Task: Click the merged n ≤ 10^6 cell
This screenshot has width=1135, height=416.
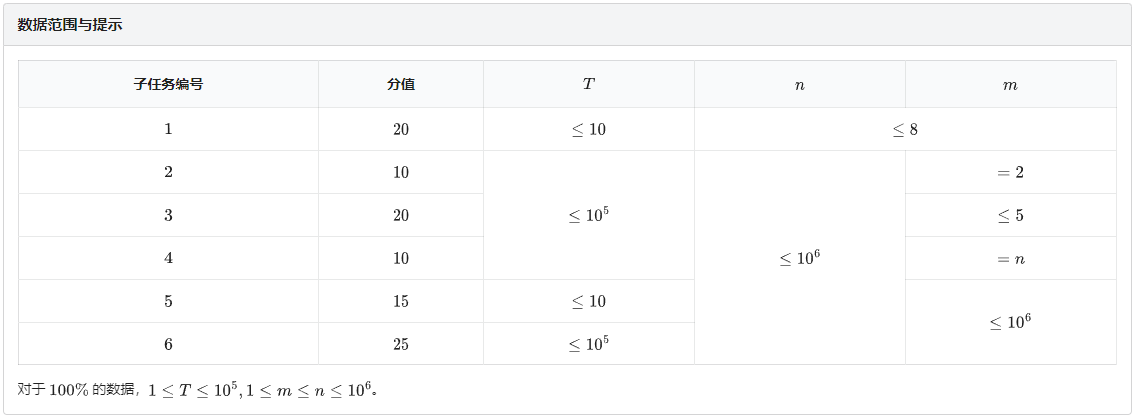Action: click(800, 258)
